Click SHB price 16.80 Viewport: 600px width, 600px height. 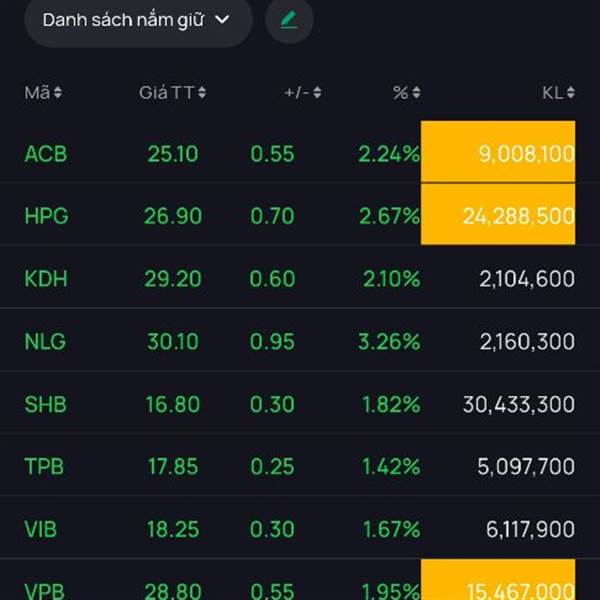click(172, 404)
